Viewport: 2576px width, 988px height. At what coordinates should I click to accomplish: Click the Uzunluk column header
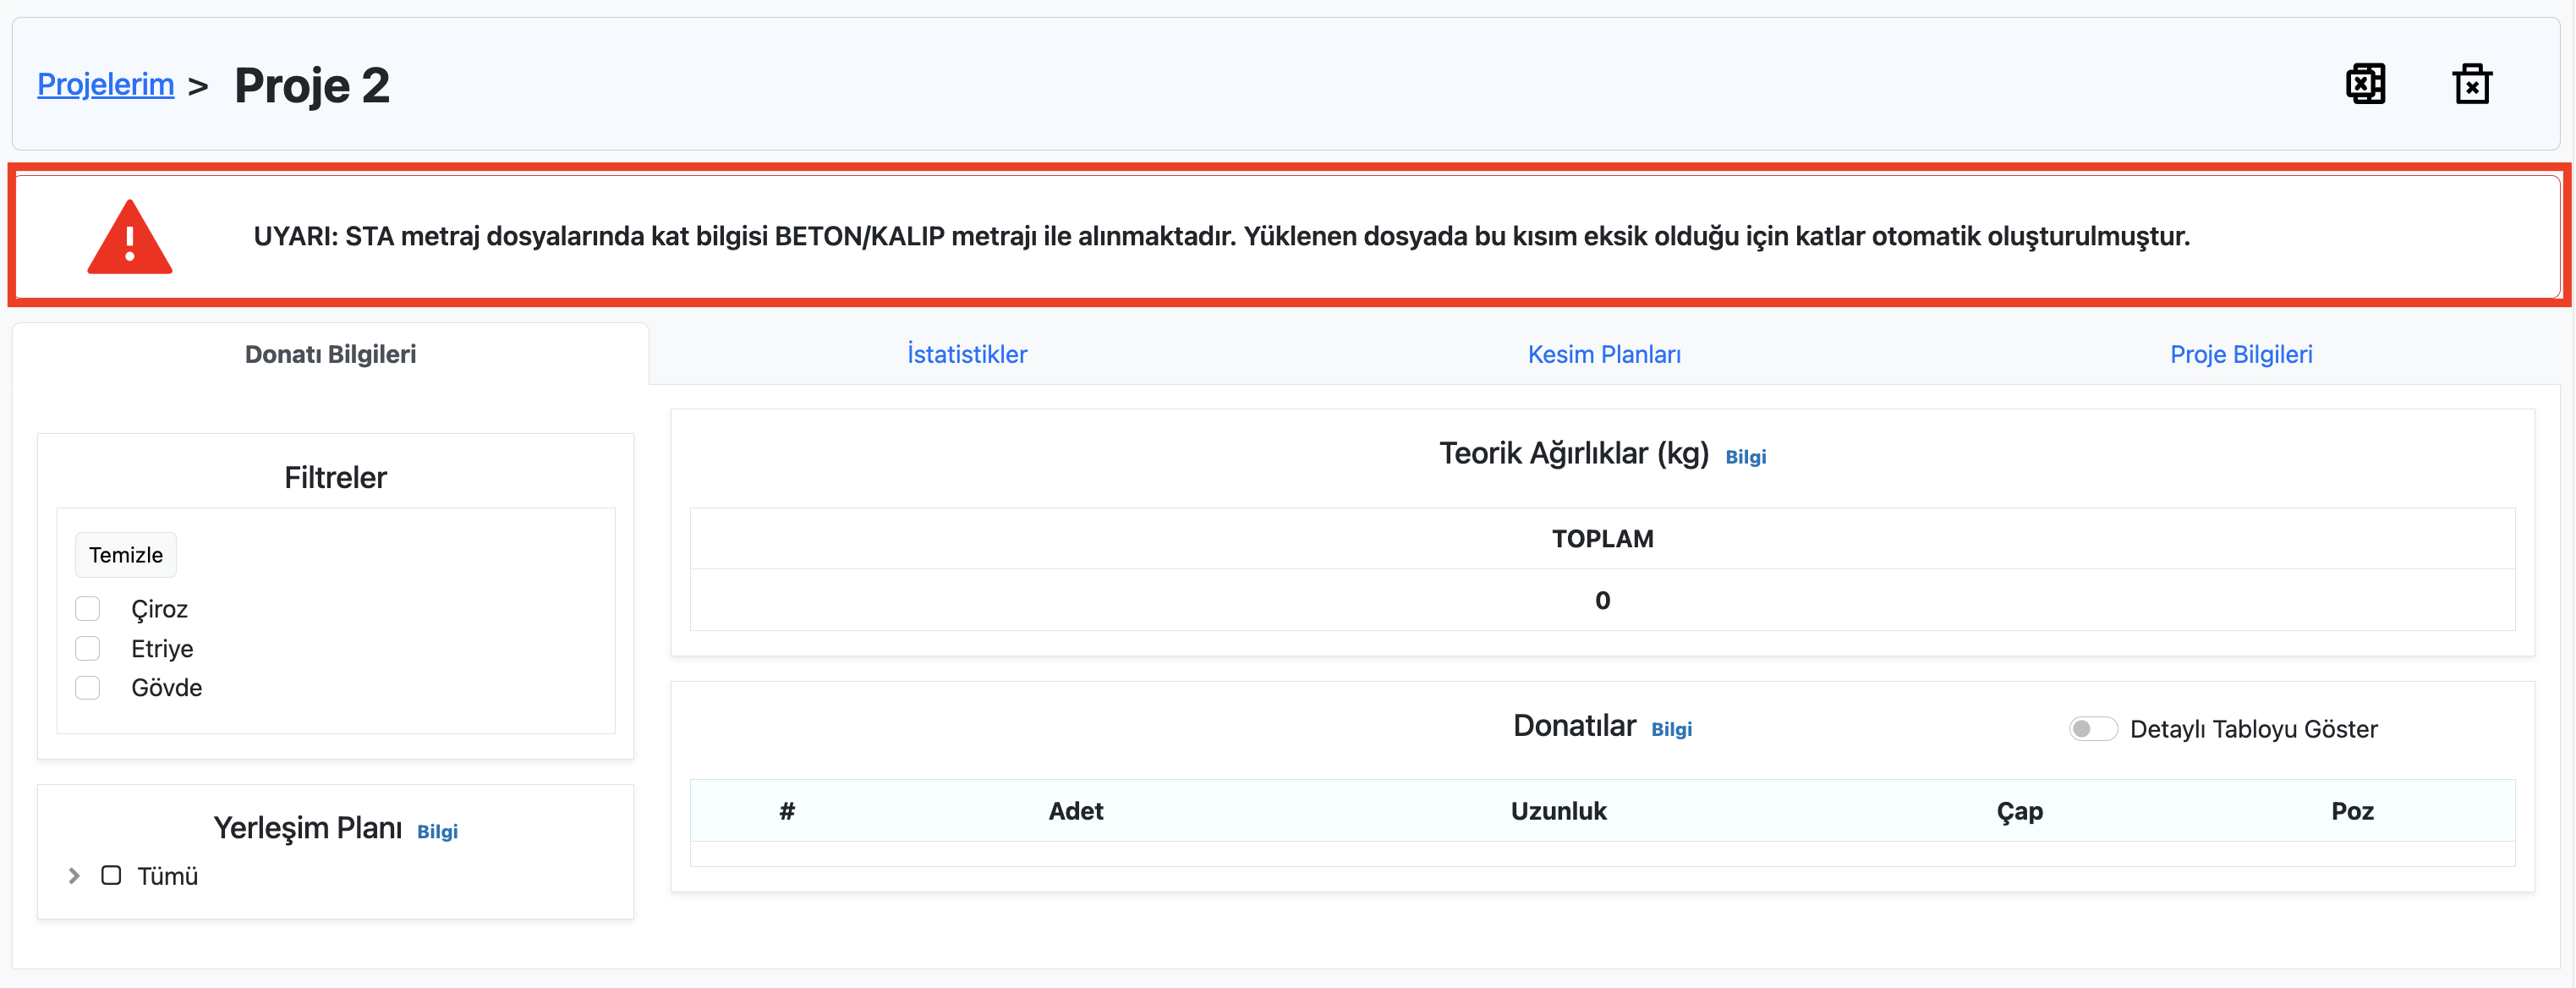[1557, 811]
